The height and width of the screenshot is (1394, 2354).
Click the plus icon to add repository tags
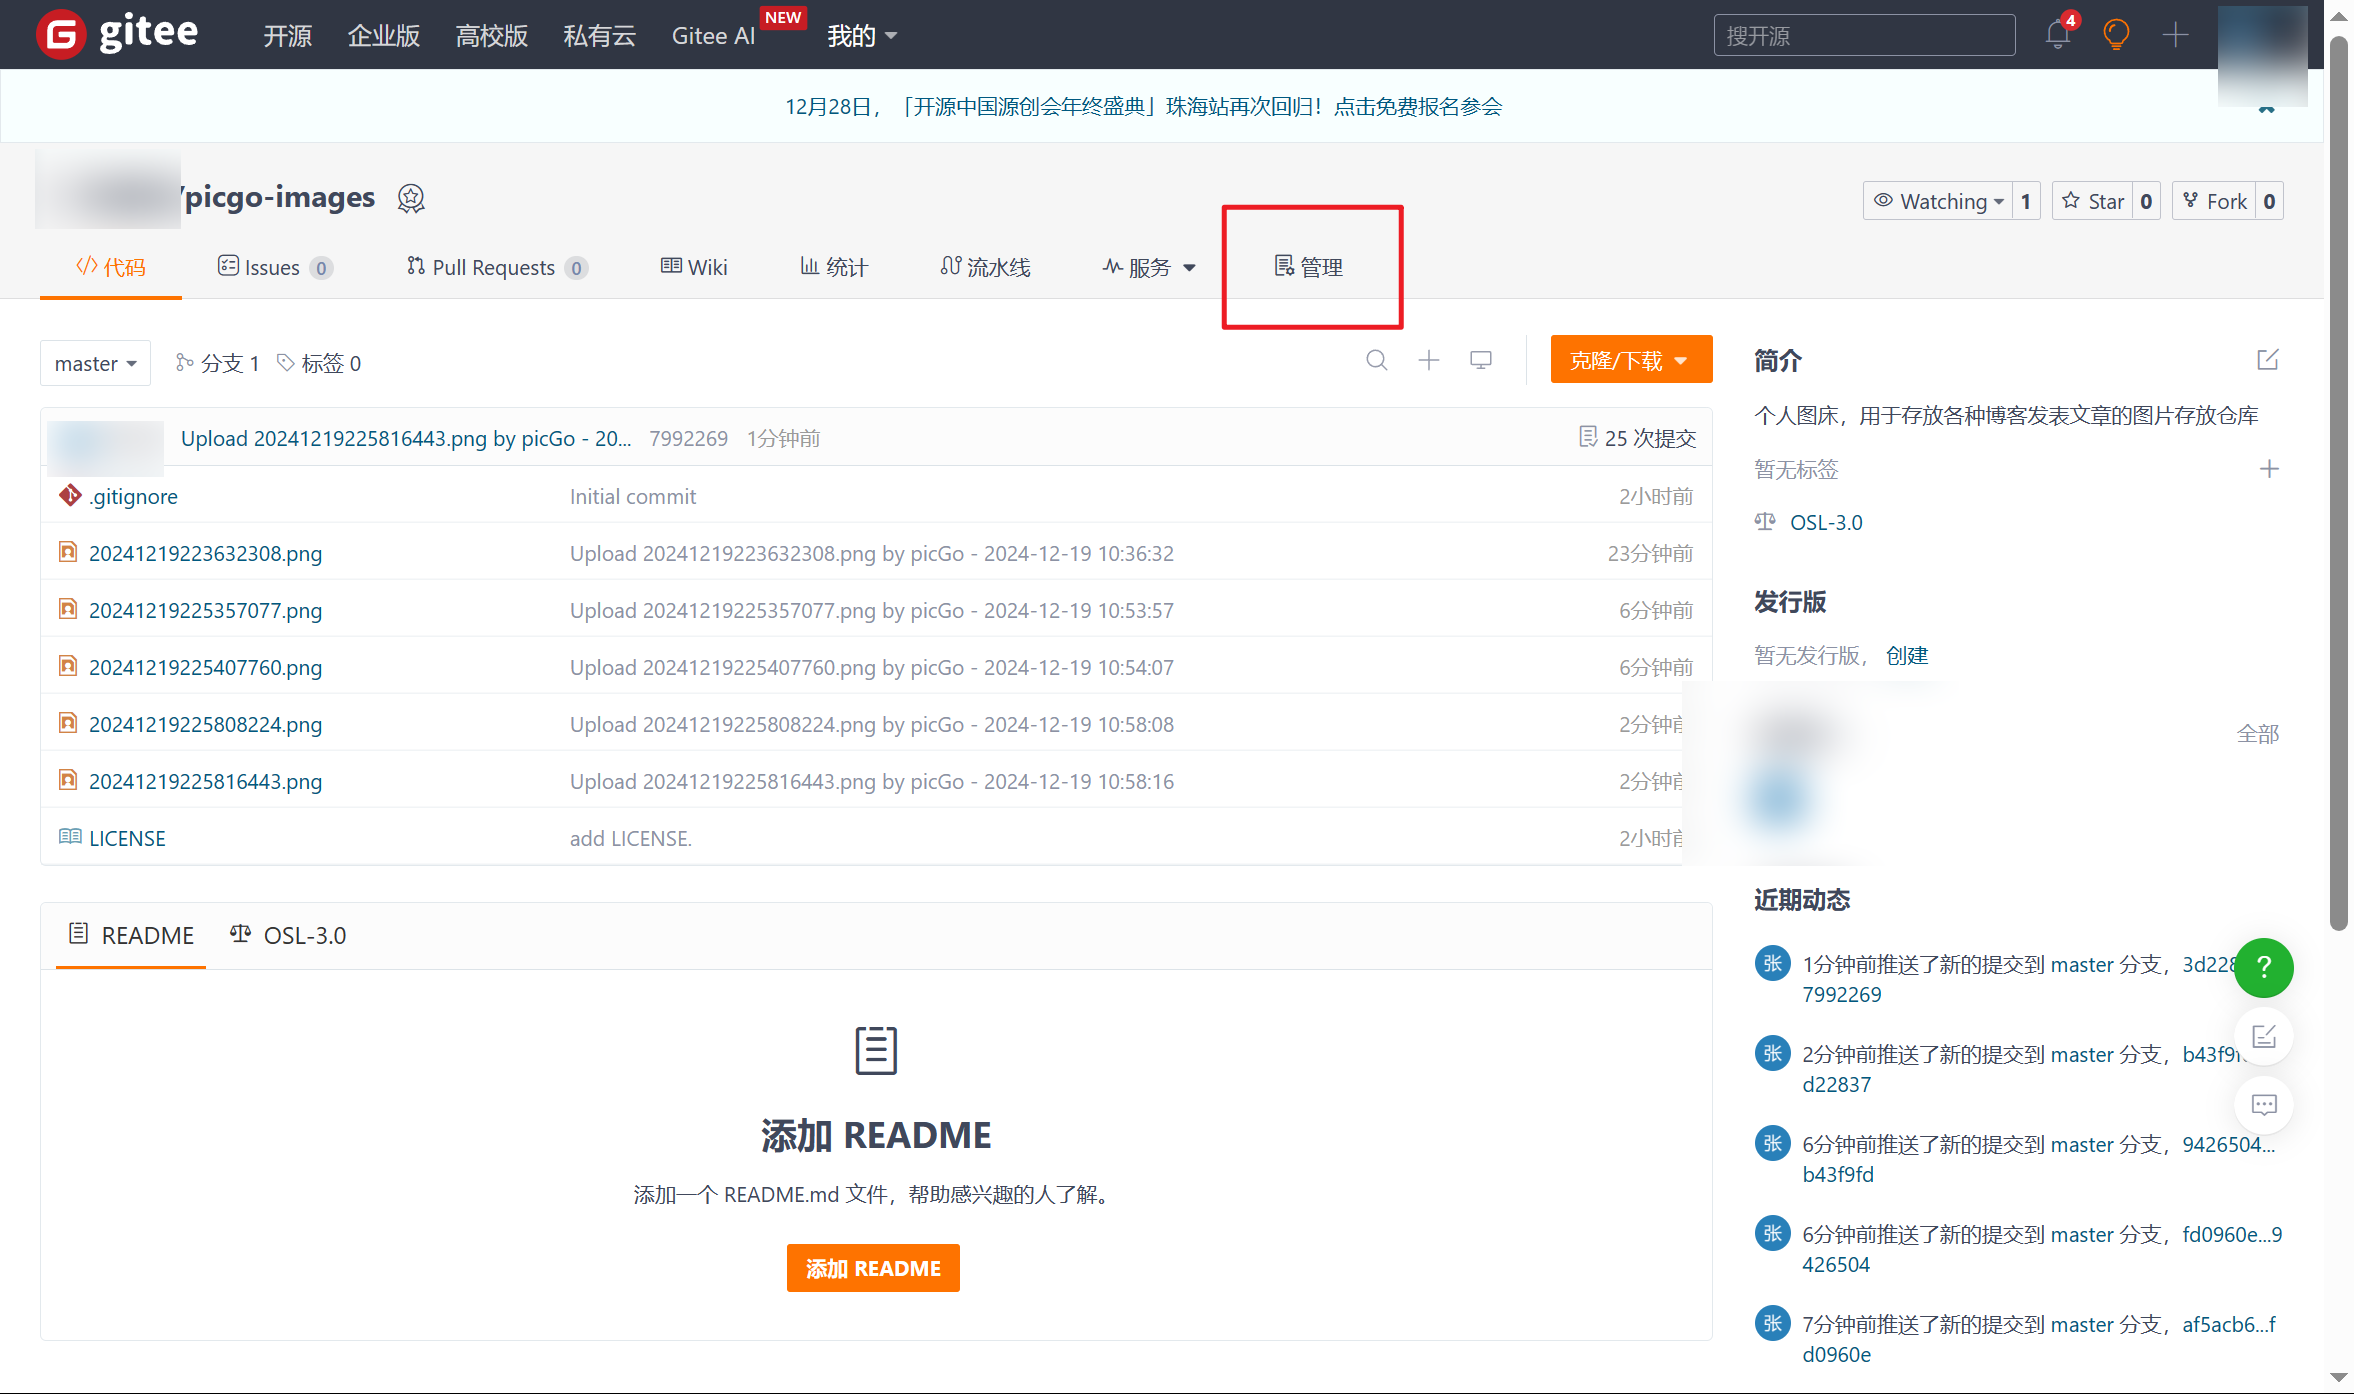point(2269,468)
